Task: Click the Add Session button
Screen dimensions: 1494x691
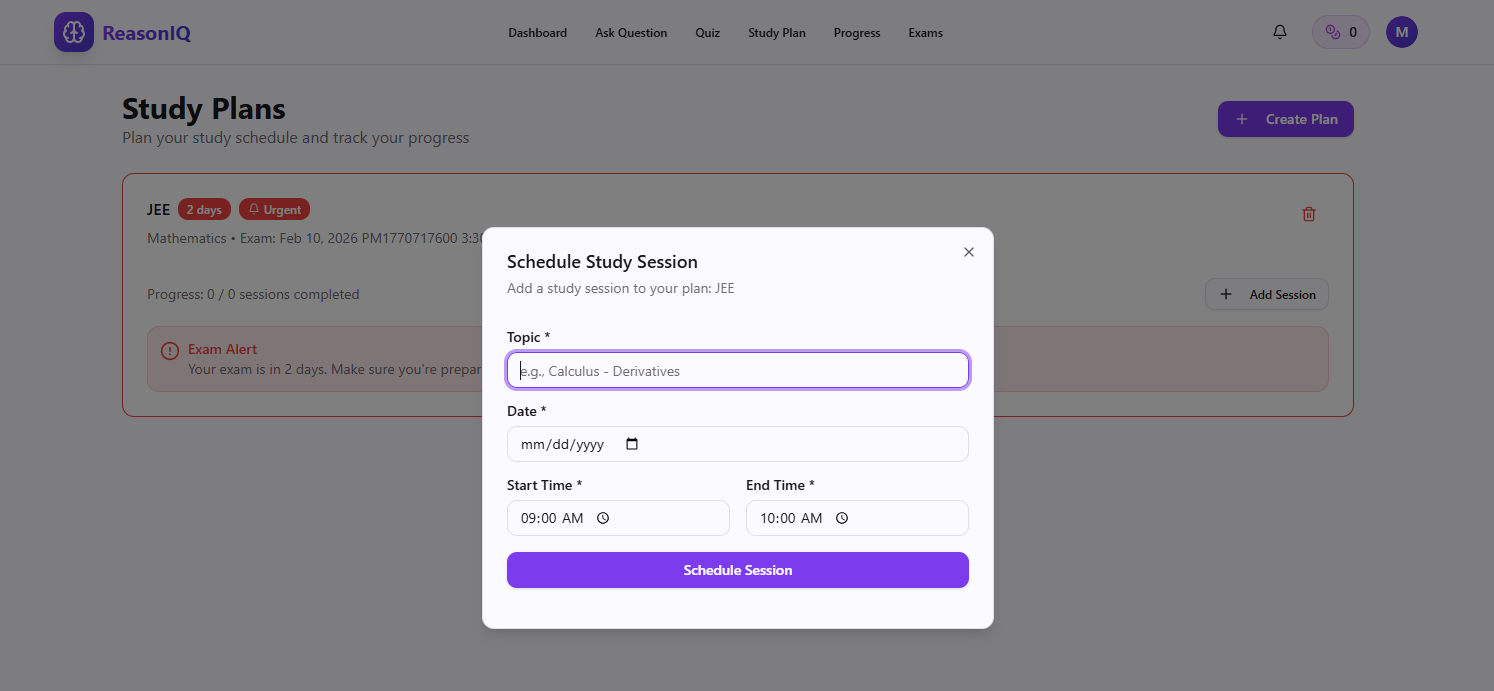Action: (x=1266, y=295)
